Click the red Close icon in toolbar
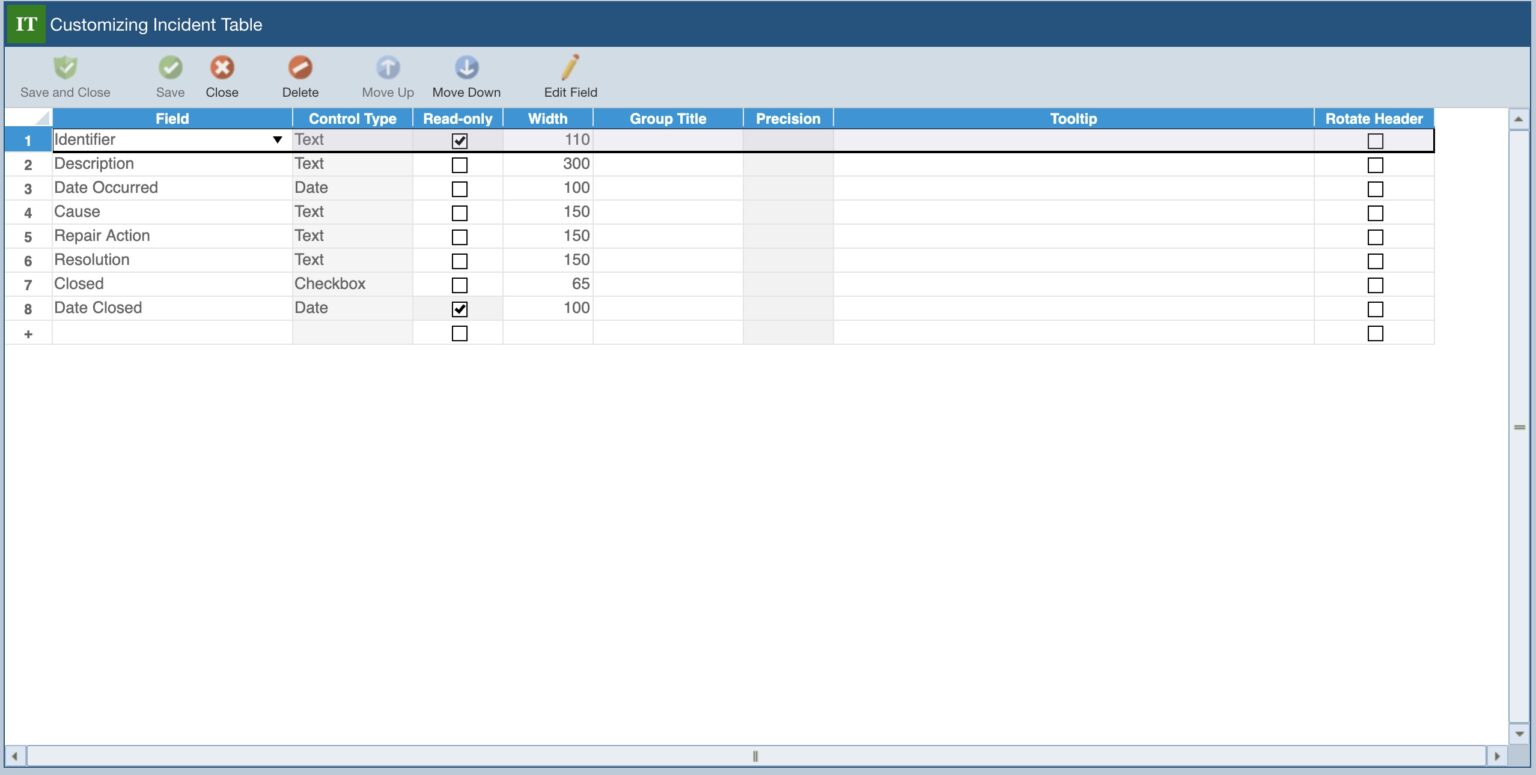The height and width of the screenshot is (775, 1536). click(222, 68)
